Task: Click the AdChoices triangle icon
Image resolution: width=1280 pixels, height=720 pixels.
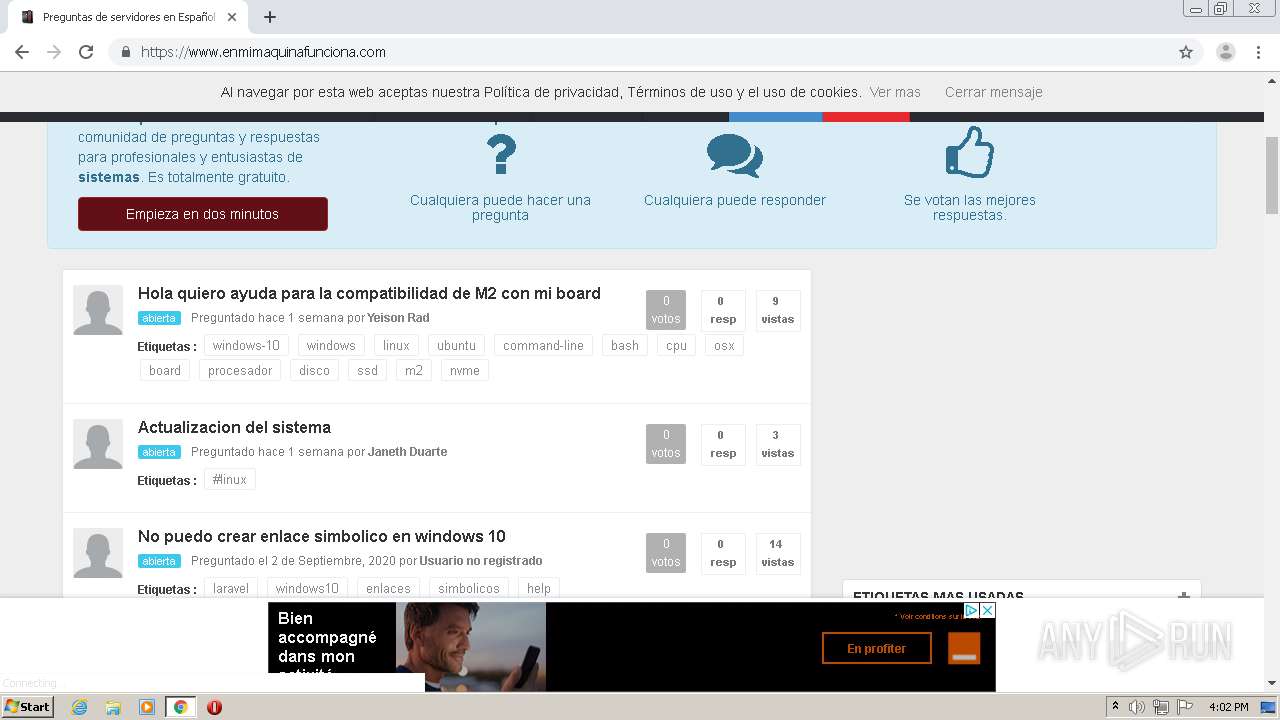Action: tap(971, 610)
